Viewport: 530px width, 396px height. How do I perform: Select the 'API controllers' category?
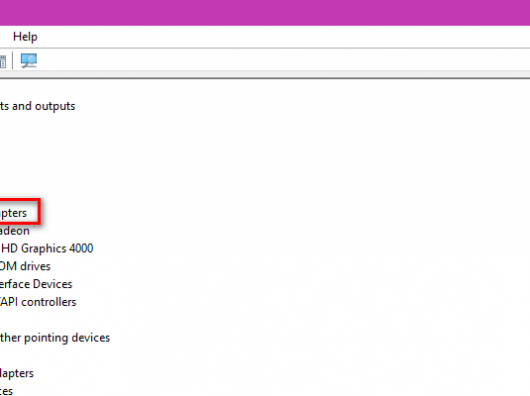tap(38, 302)
